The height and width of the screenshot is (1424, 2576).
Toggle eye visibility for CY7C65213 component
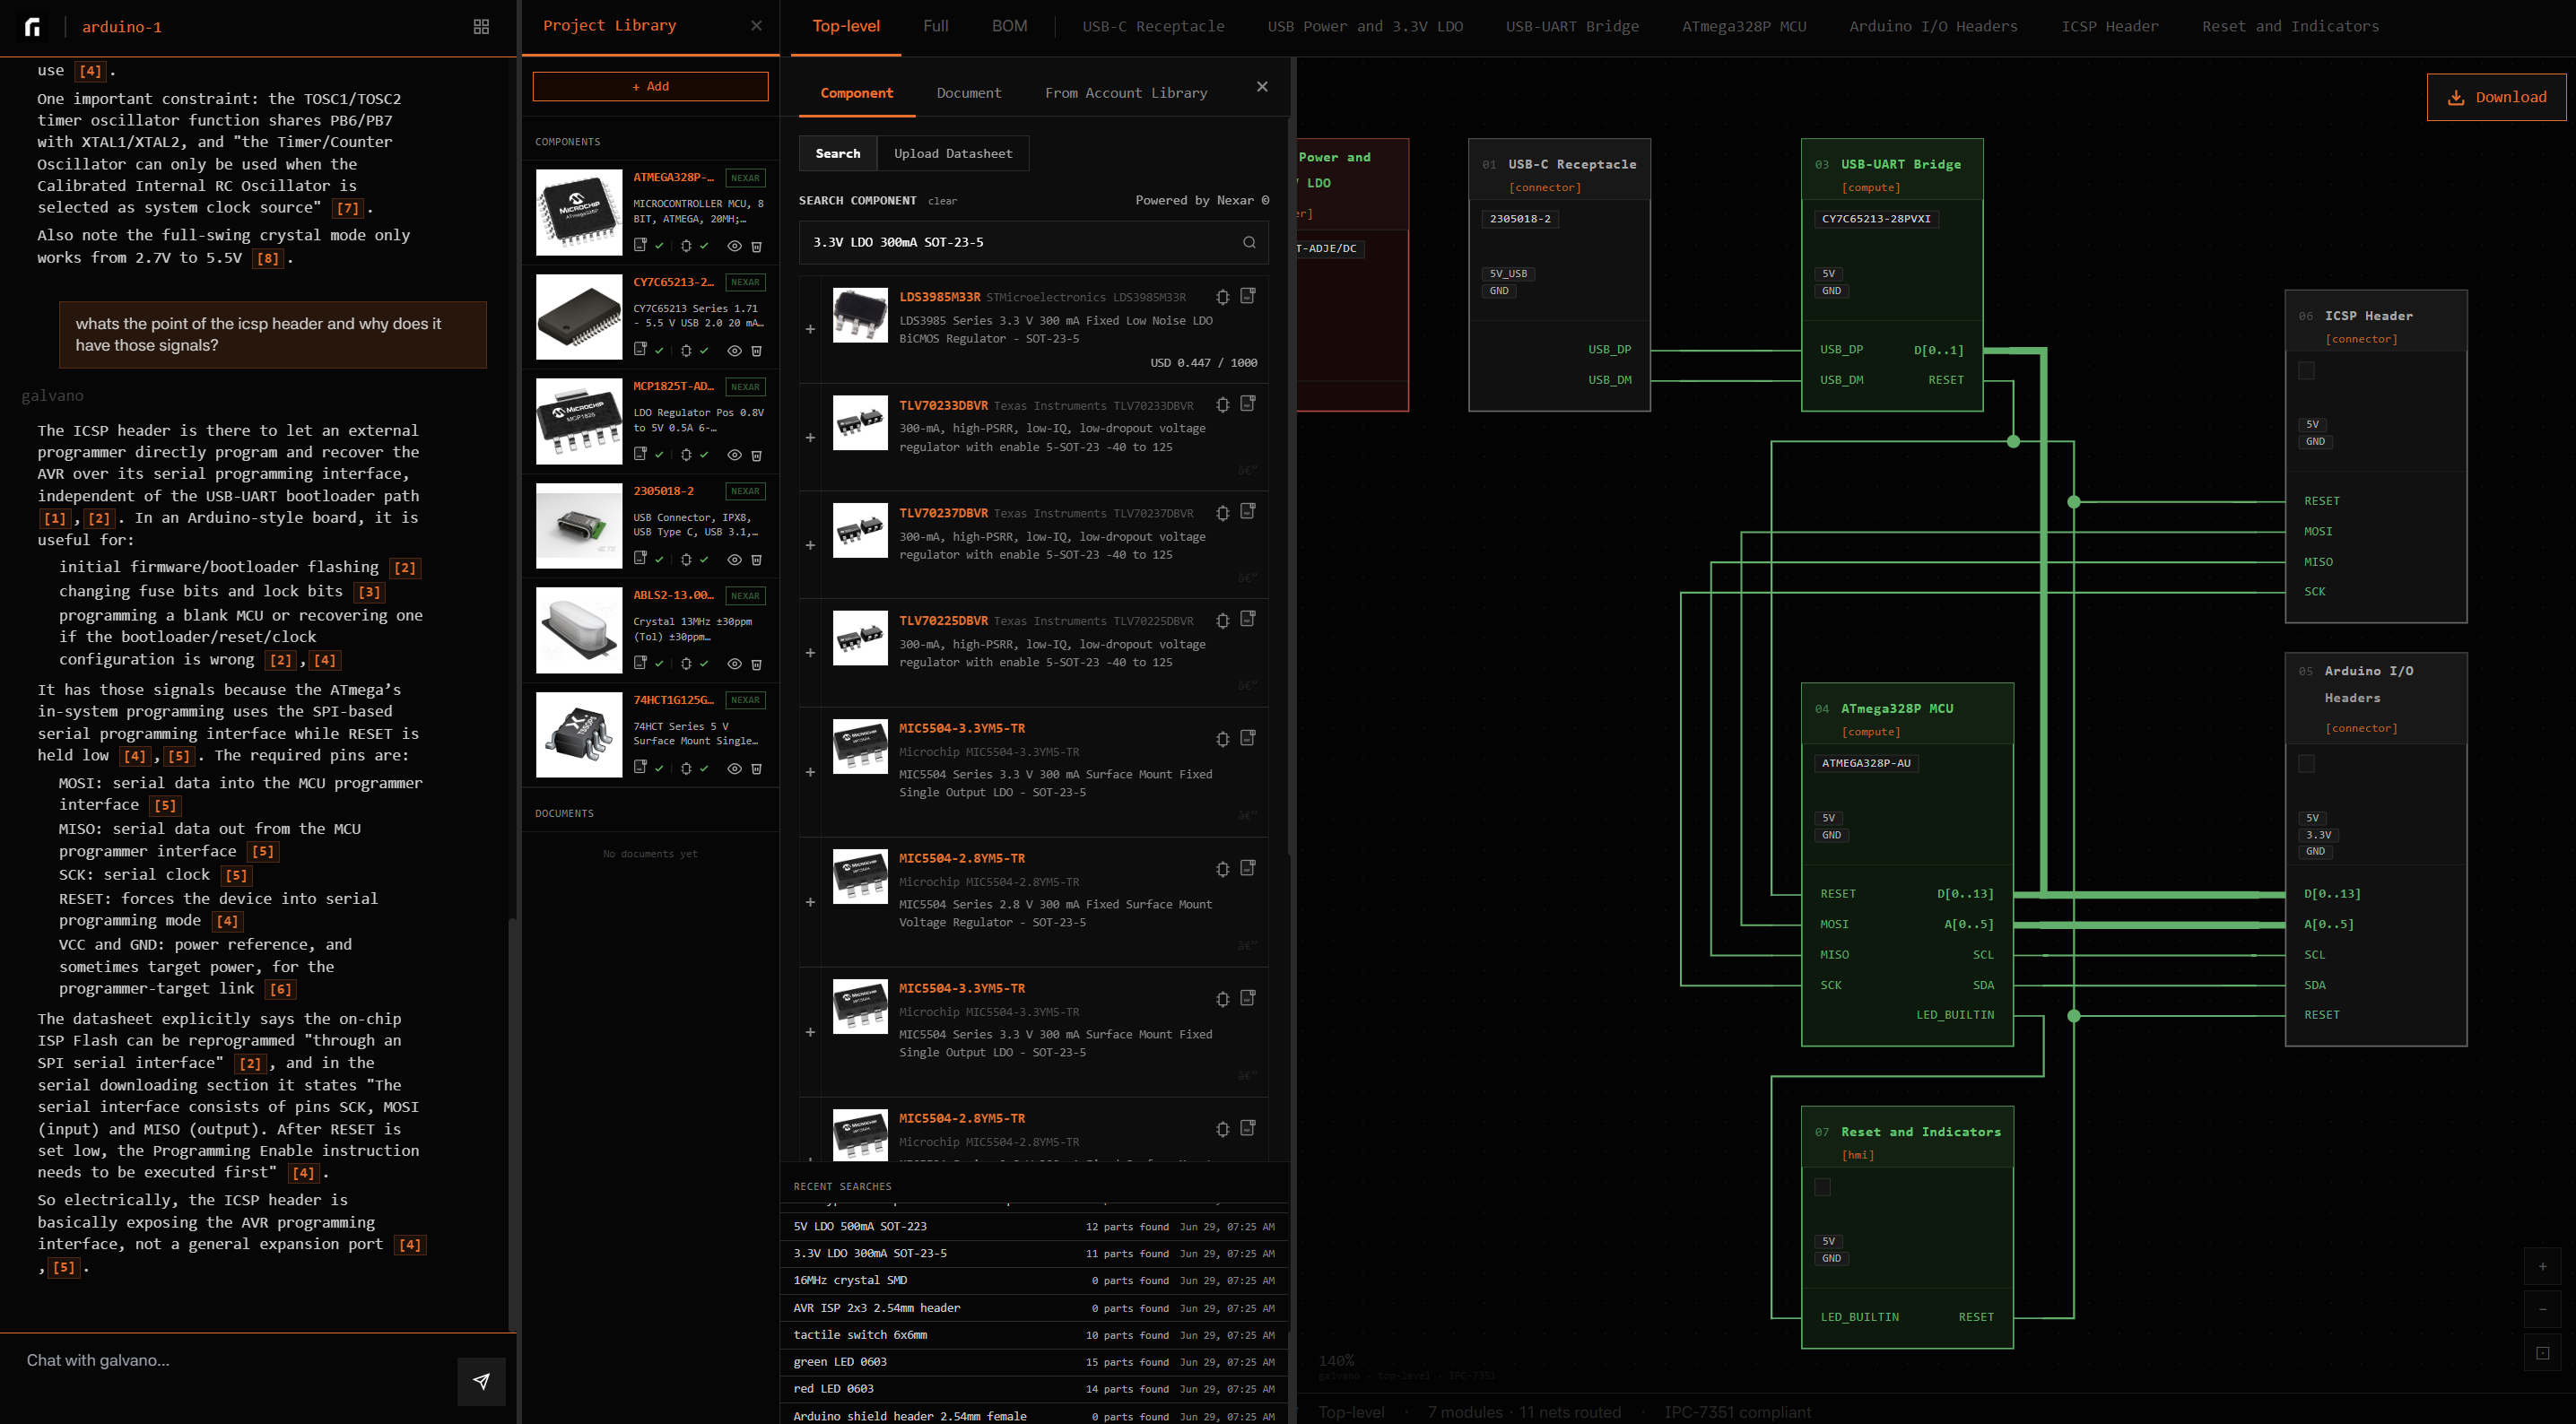(x=734, y=351)
